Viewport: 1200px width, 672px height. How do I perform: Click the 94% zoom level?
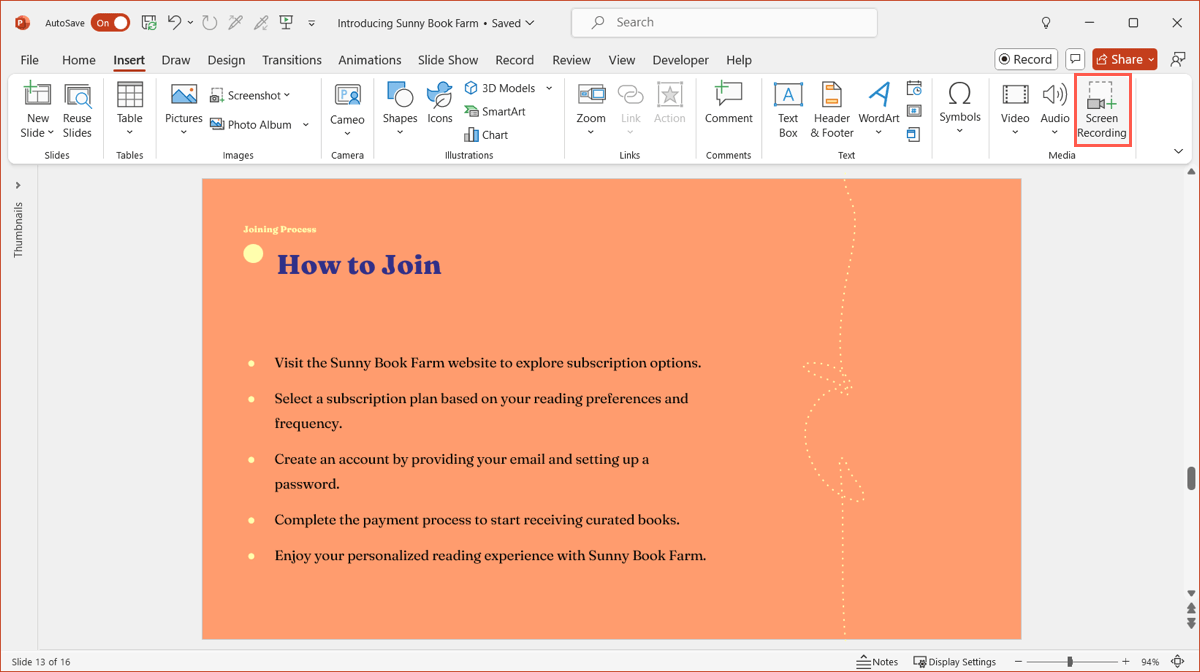(1150, 662)
